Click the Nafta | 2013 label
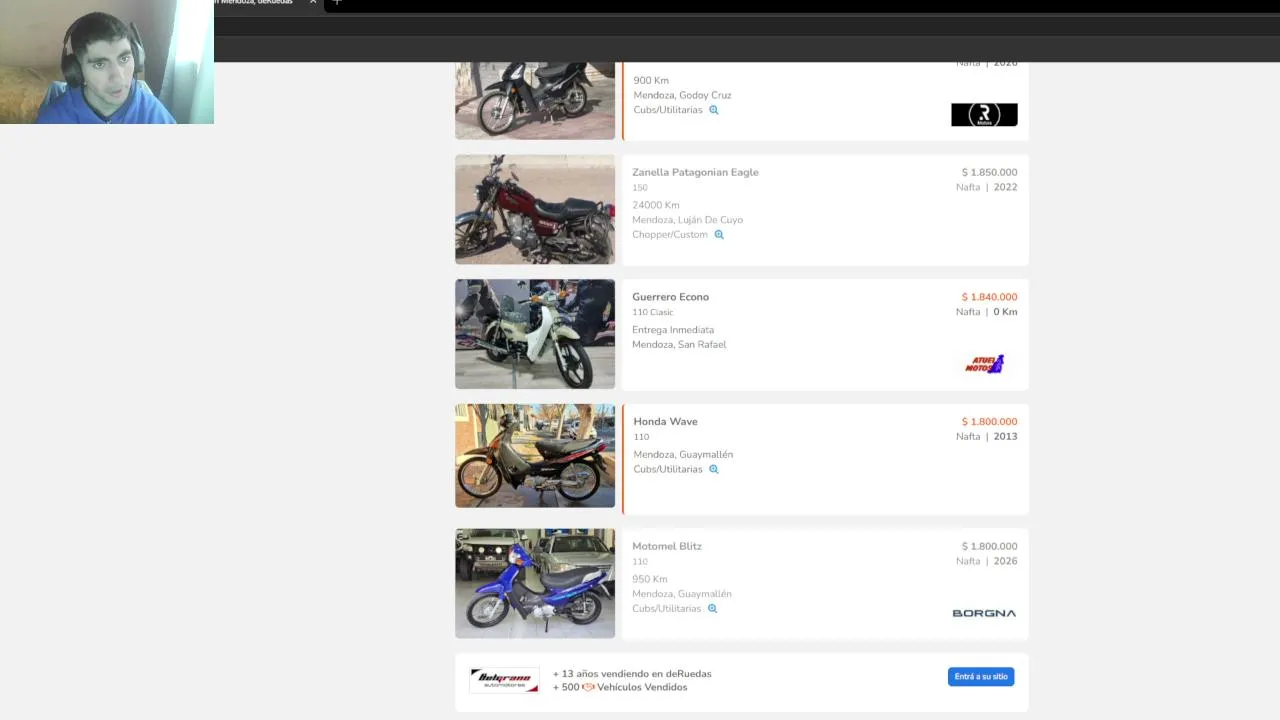This screenshot has height=720, width=1280. click(986, 436)
